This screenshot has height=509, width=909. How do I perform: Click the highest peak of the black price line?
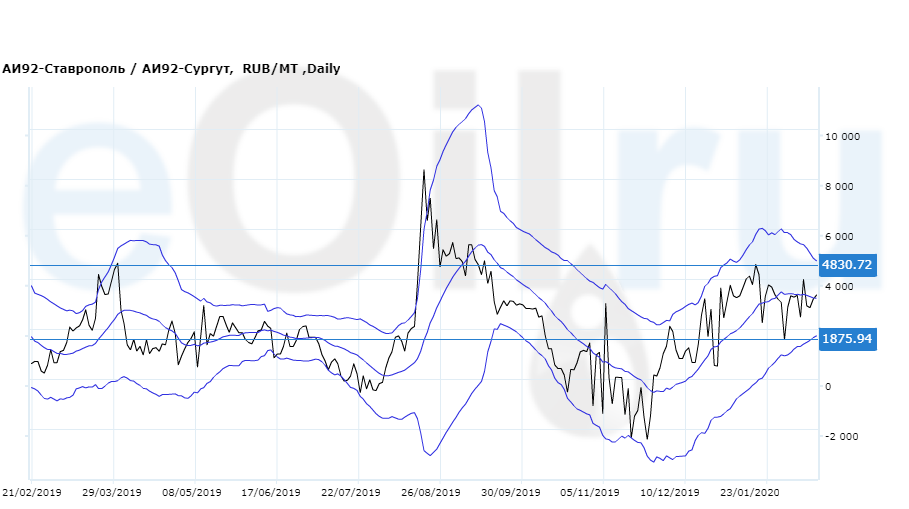point(424,171)
